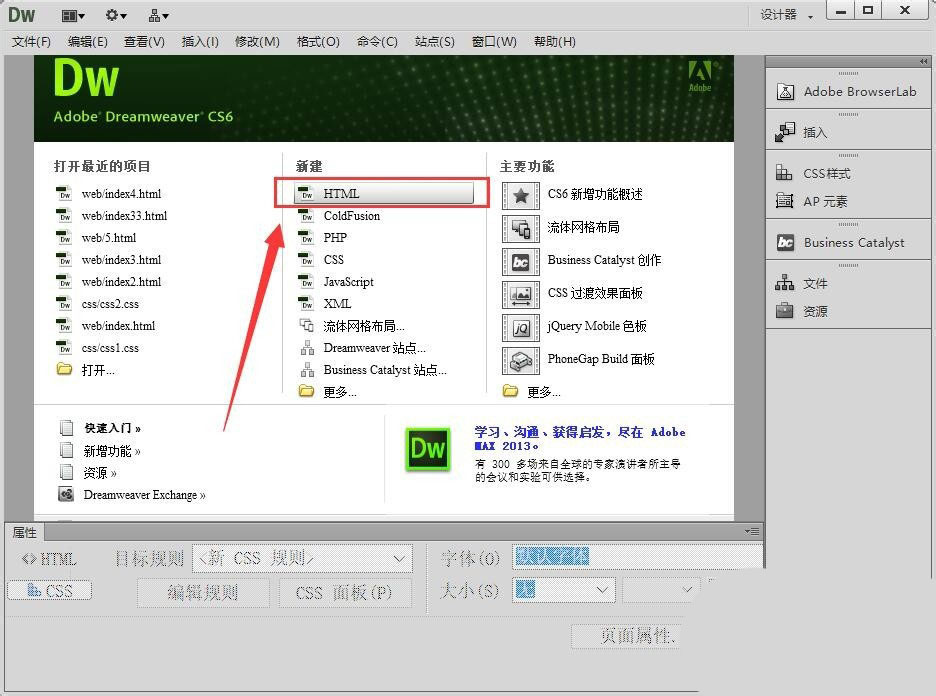The width and height of the screenshot is (936, 696).
Task: Switch to the HTML mode in Properties panel
Action: tap(47, 559)
